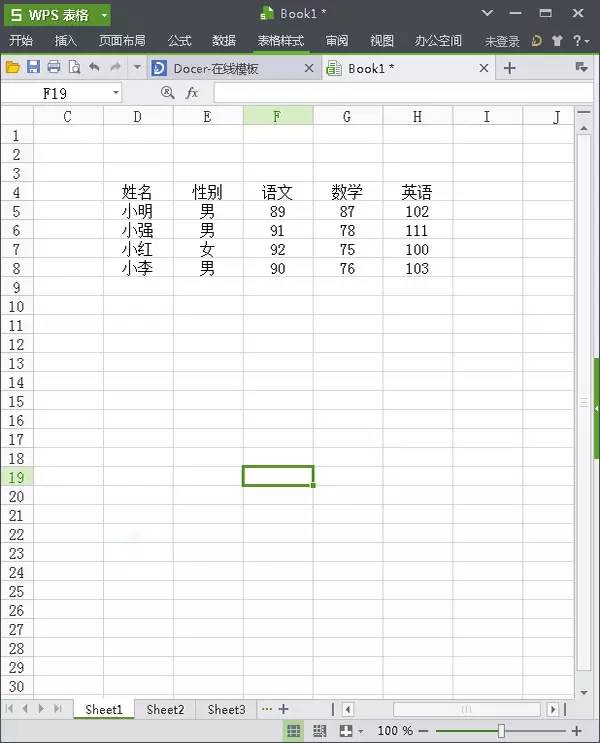600x743 pixels.
Task: Toggle reading mode icon in status bar
Action: point(345,731)
